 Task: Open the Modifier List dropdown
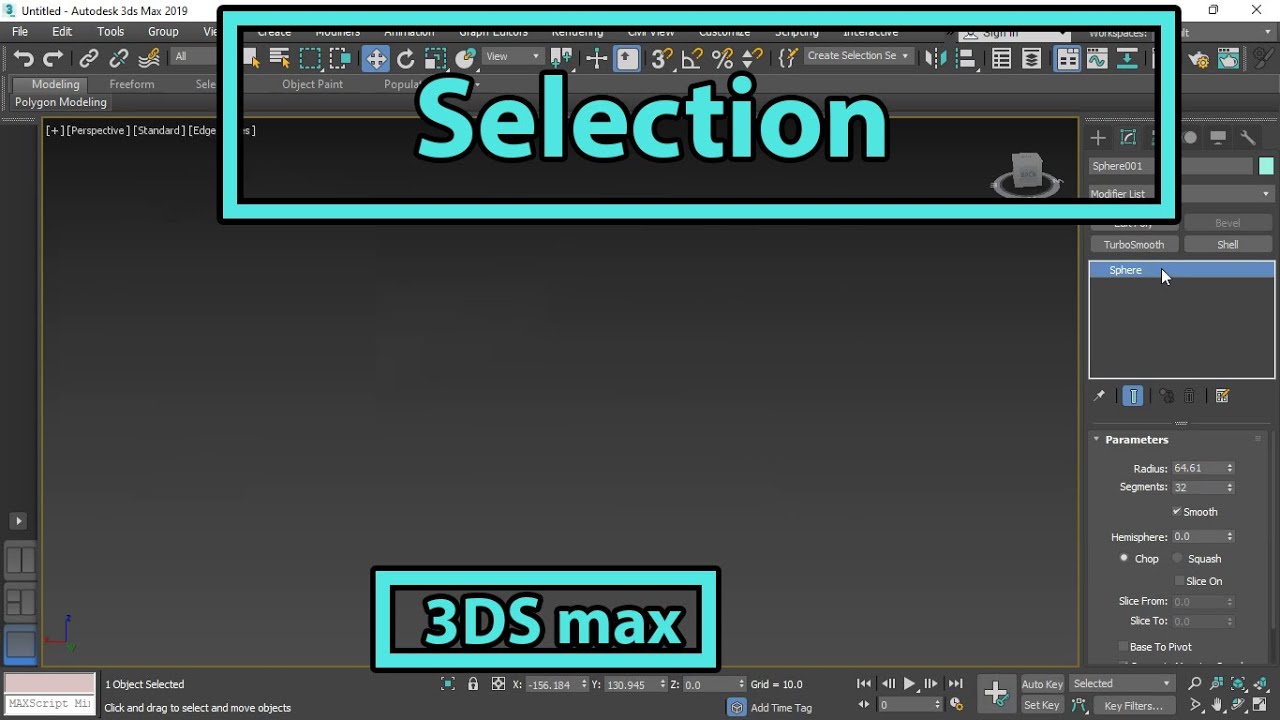point(1181,194)
